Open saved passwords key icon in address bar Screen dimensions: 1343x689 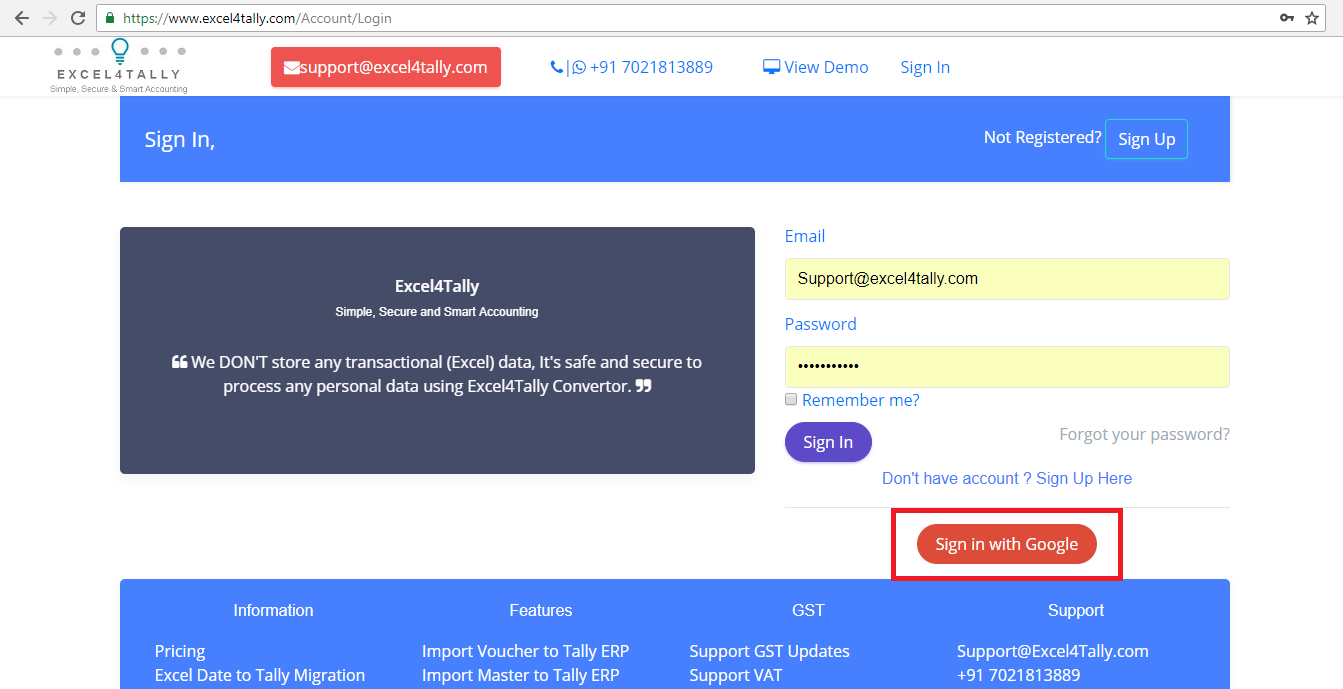[x=1287, y=18]
